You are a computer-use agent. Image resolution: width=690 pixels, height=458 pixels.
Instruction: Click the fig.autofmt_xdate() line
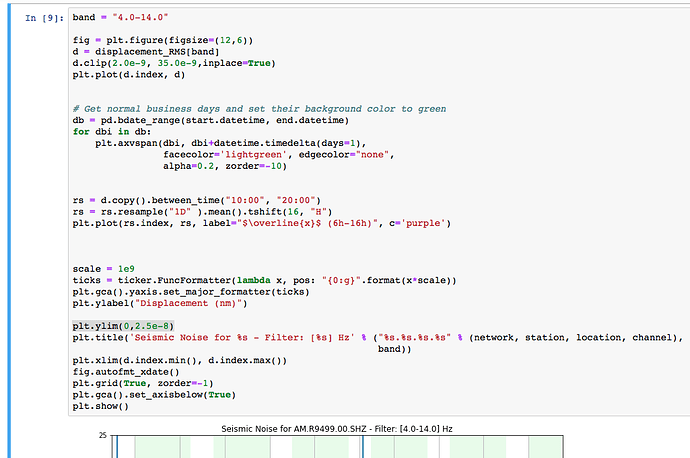coord(126,372)
